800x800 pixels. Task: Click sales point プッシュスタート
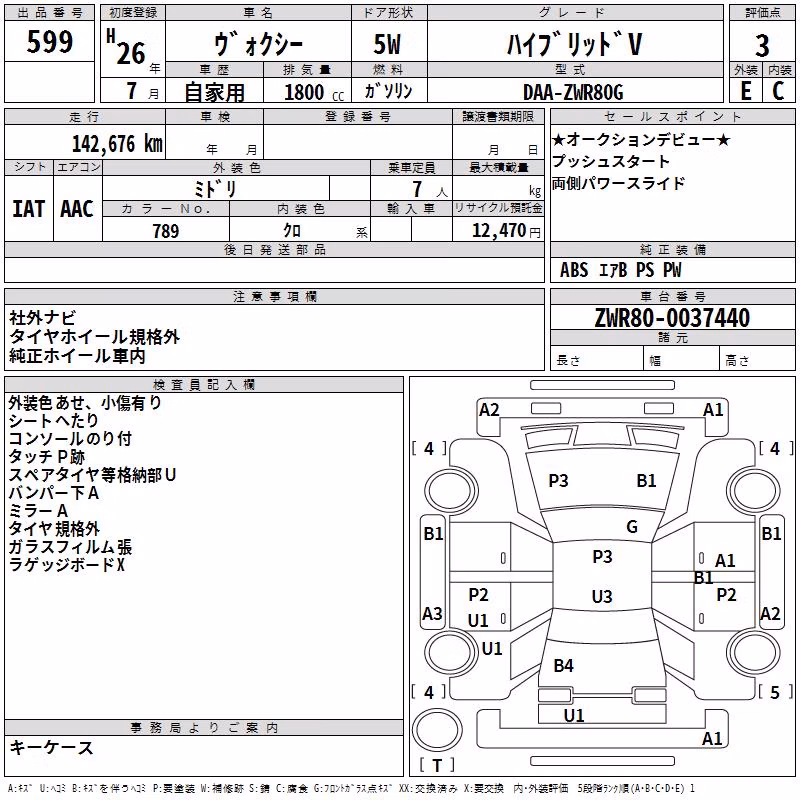(x=611, y=161)
